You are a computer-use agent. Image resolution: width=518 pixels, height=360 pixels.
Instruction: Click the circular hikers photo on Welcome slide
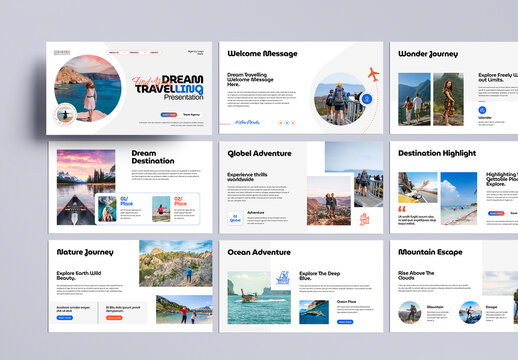coord(339,99)
